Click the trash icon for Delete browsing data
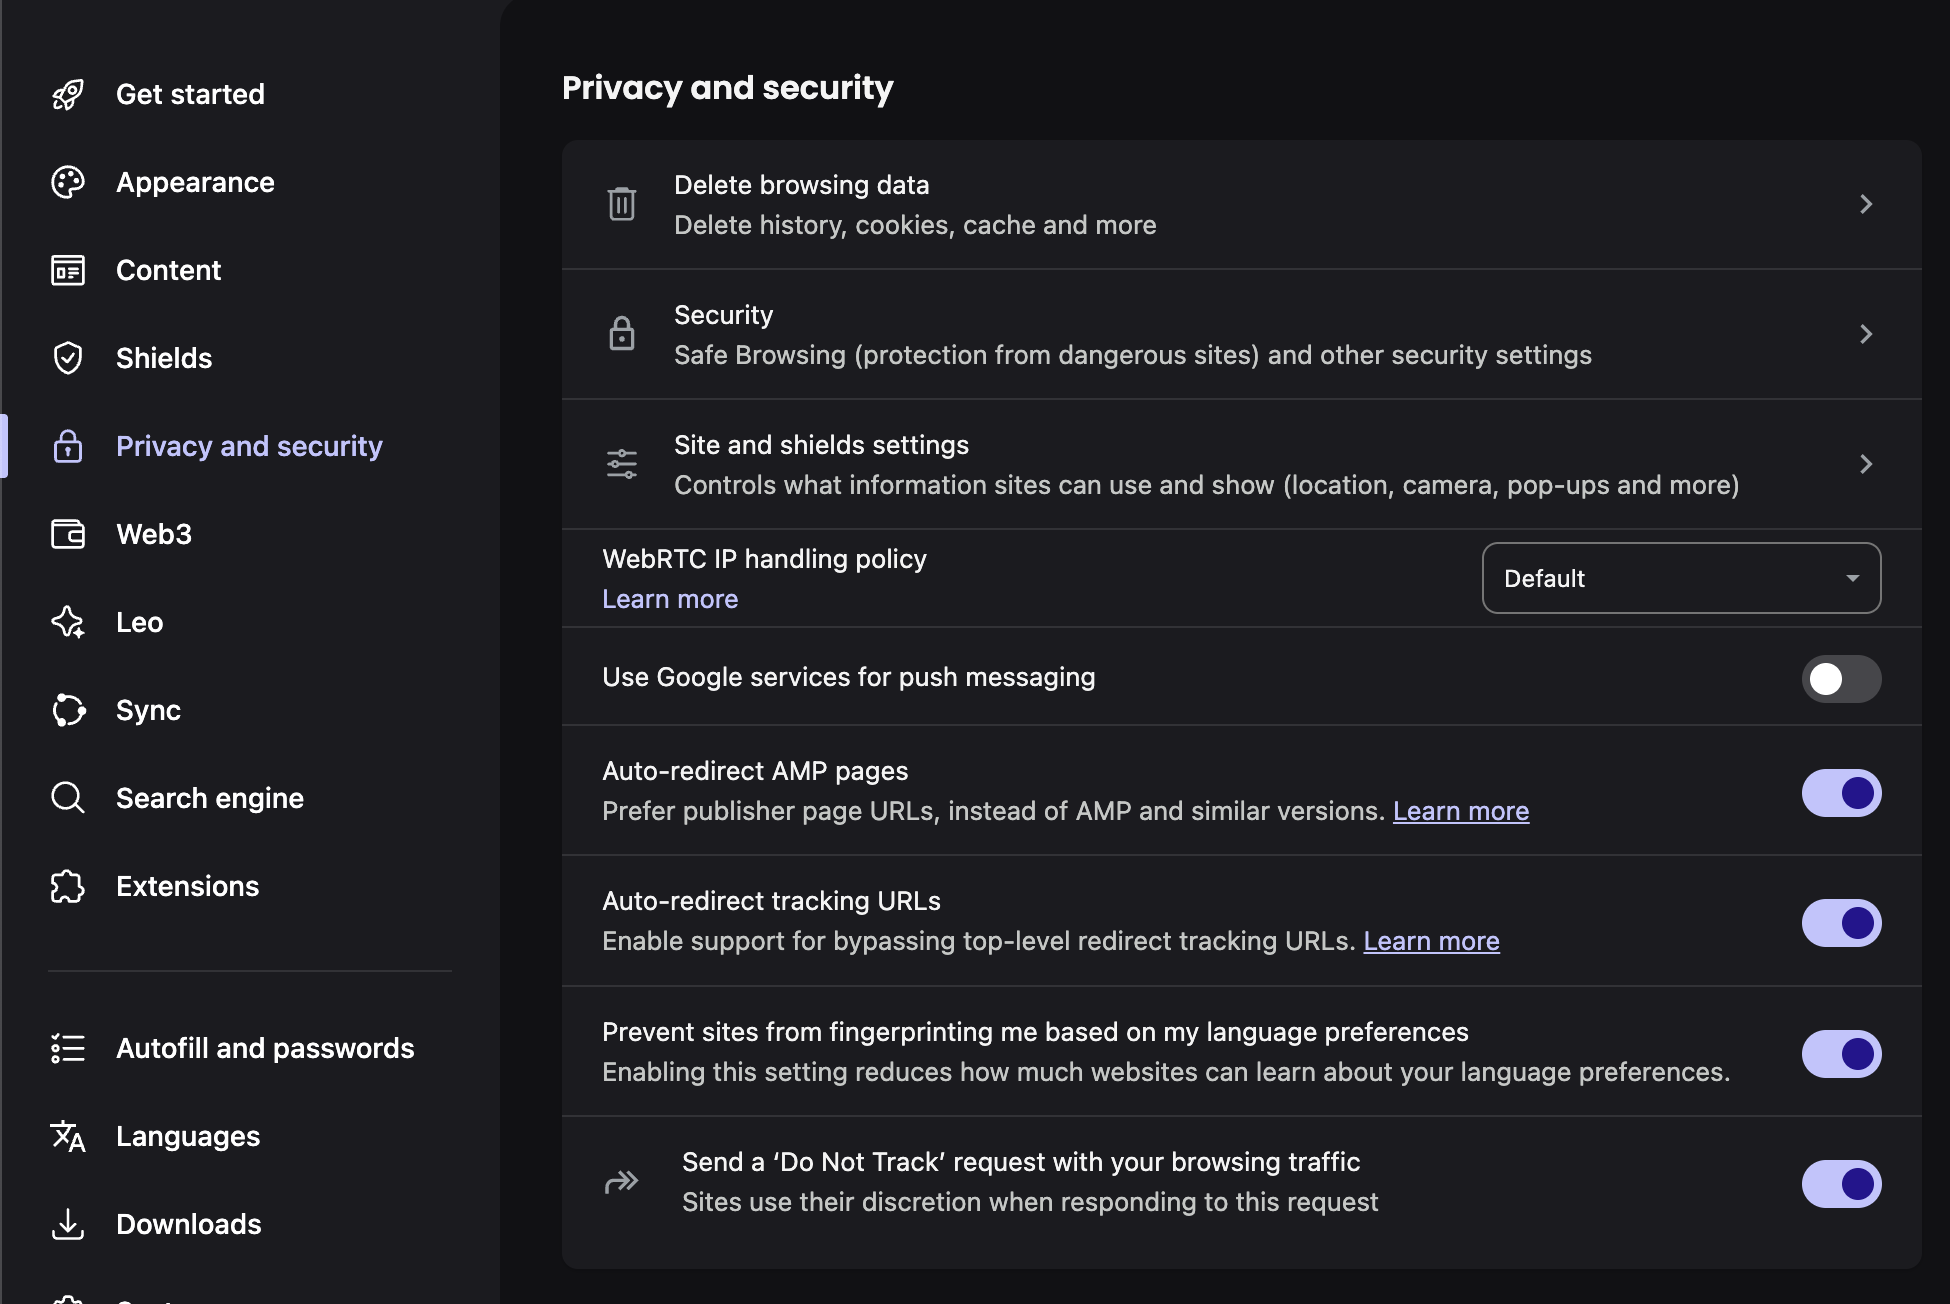Viewport: 1950px width, 1304px height. (x=622, y=204)
